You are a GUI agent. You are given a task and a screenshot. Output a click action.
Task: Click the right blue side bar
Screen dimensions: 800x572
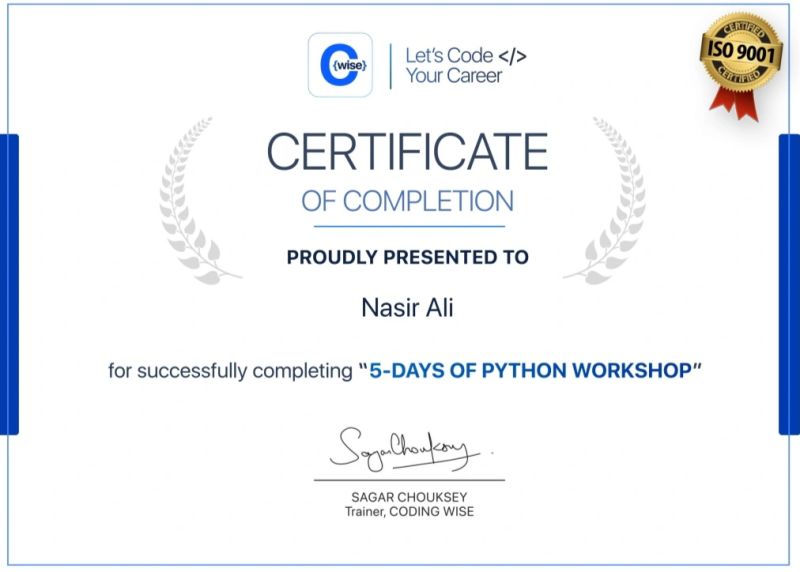pos(789,284)
